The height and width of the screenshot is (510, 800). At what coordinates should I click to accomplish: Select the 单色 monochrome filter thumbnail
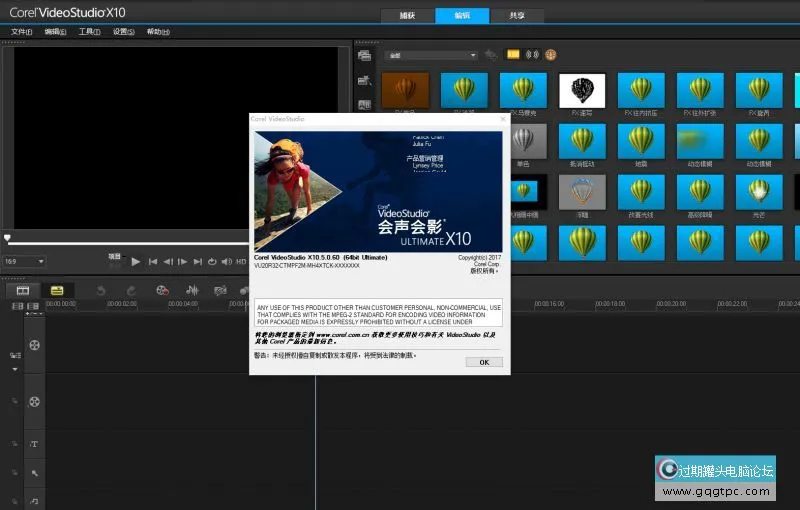(527, 141)
